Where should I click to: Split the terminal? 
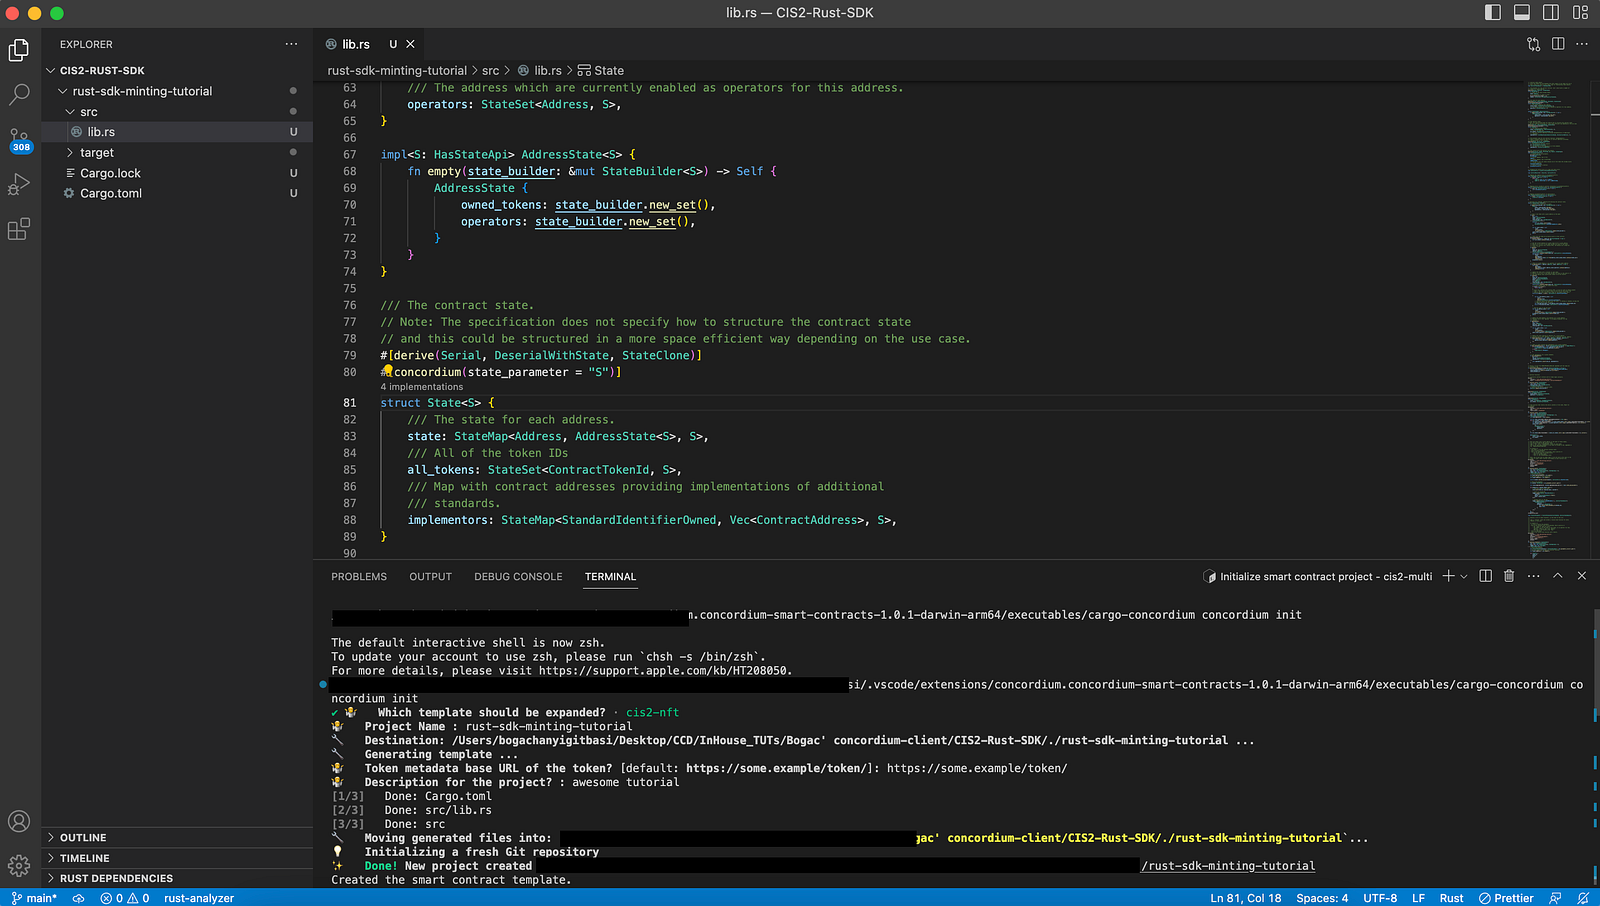[1486, 576]
